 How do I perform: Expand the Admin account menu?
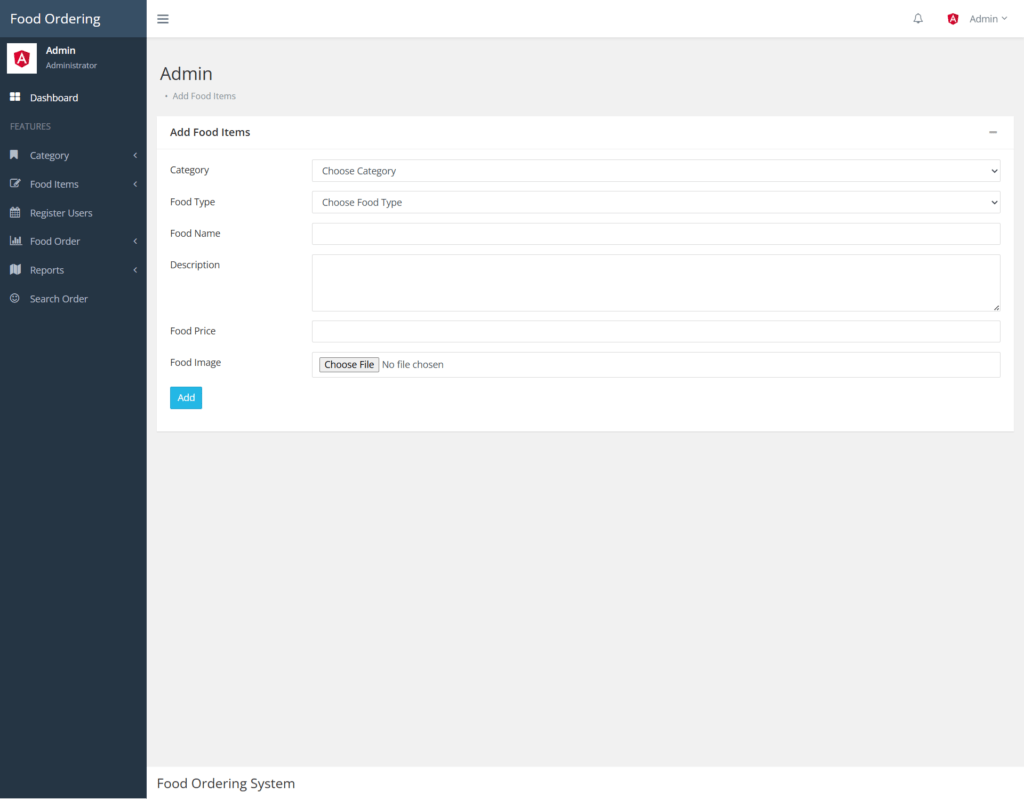[985, 18]
